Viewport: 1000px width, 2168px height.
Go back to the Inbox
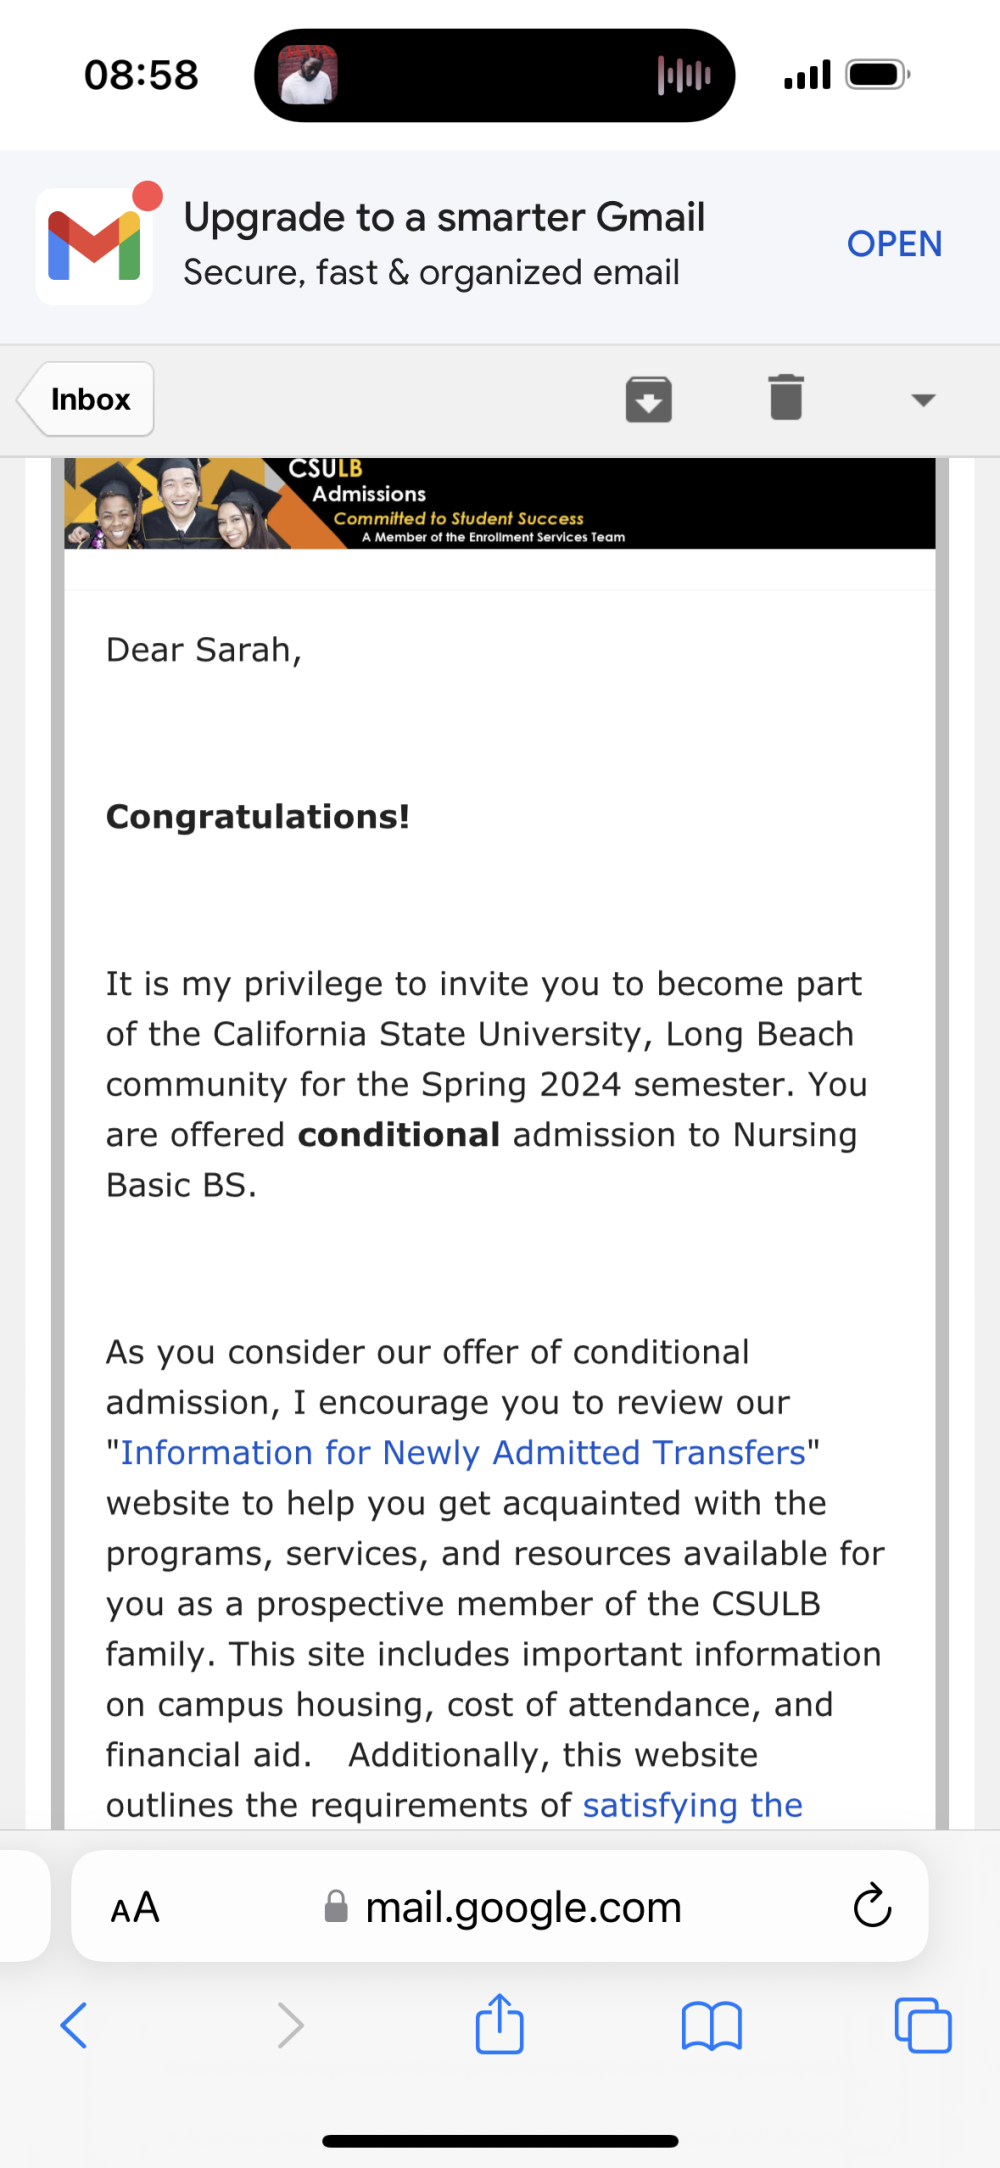pos(87,399)
